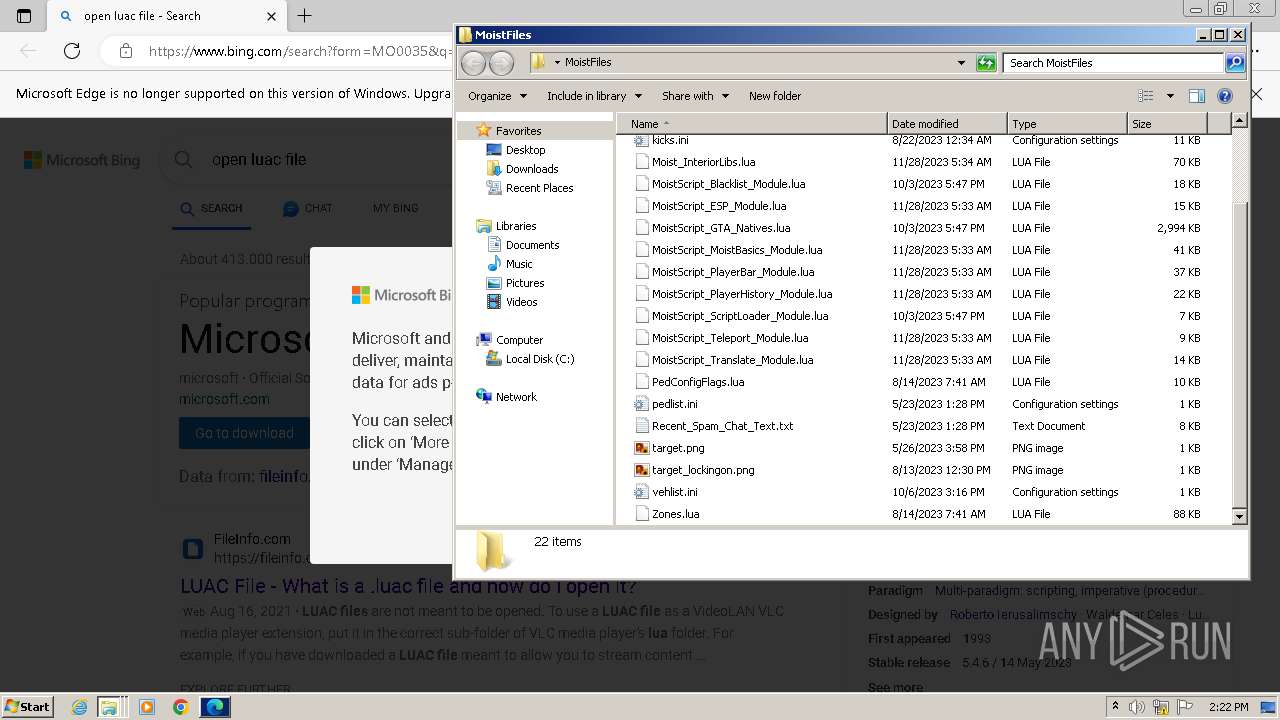
Task: Sort by Size column header
Action: click(1167, 124)
